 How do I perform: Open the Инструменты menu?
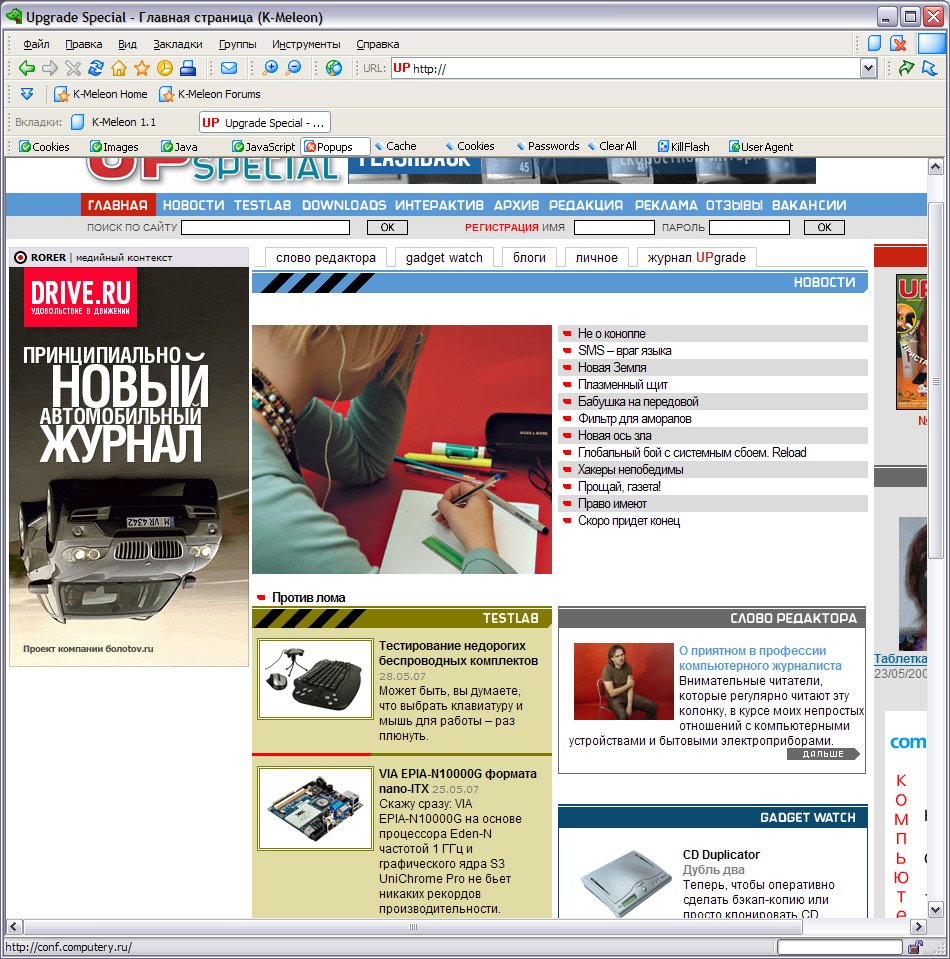tap(306, 44)
